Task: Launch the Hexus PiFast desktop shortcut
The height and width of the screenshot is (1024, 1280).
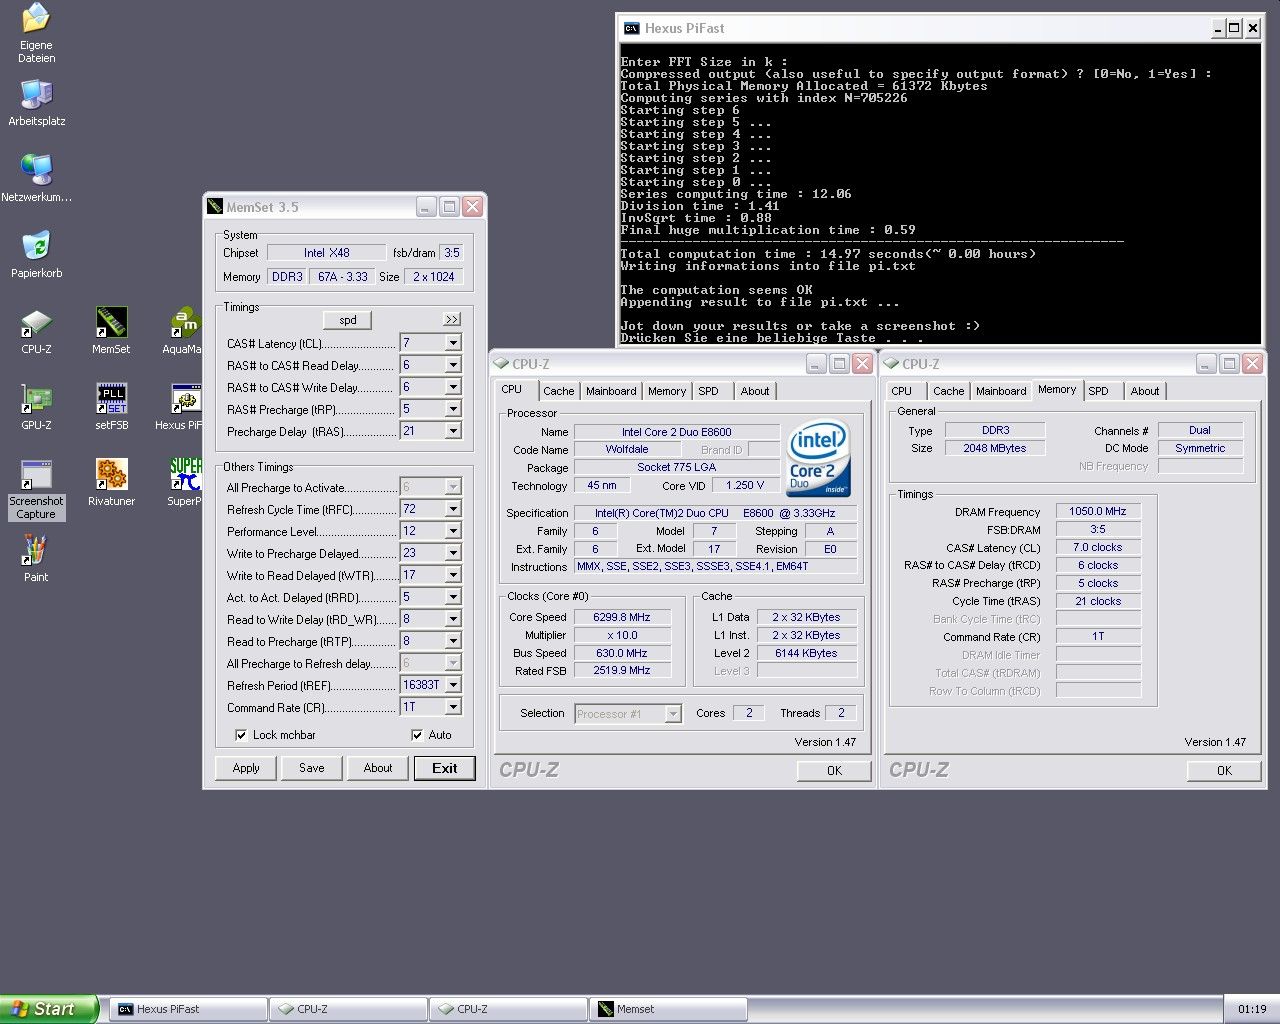Action: [180, 406]
